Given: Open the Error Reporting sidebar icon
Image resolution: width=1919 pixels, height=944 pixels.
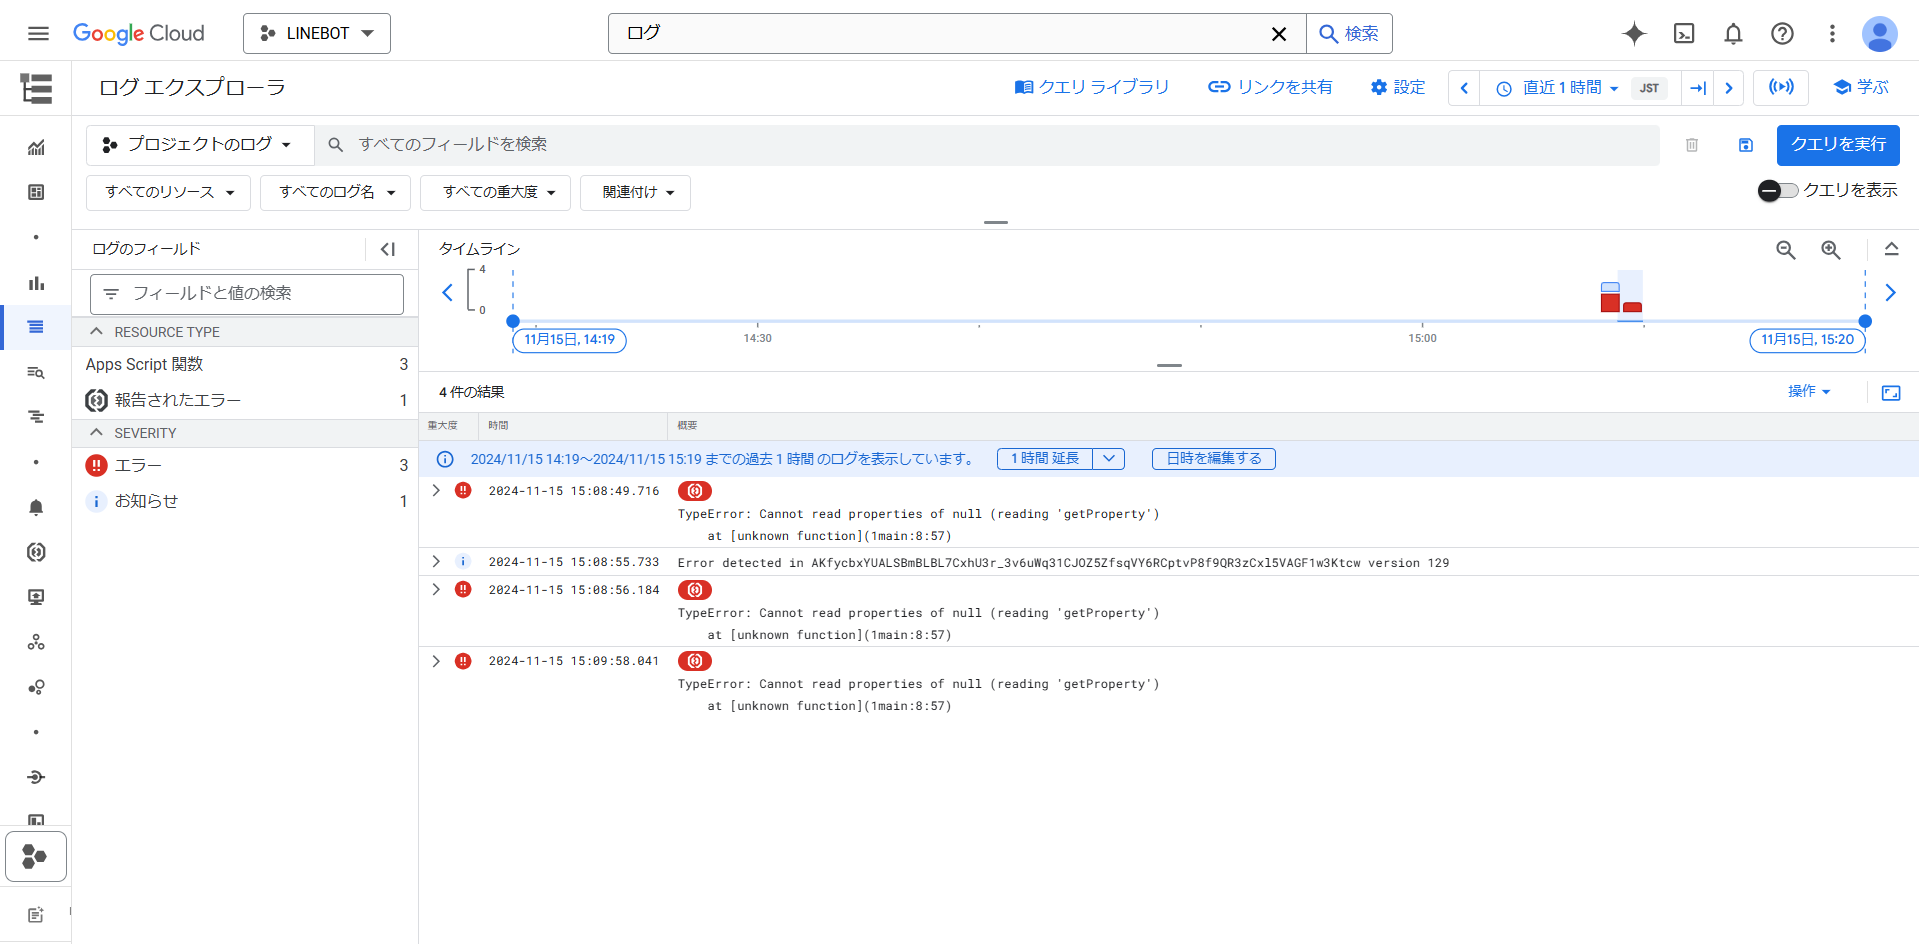Looking at the screenshot, I should coord(36,552).
